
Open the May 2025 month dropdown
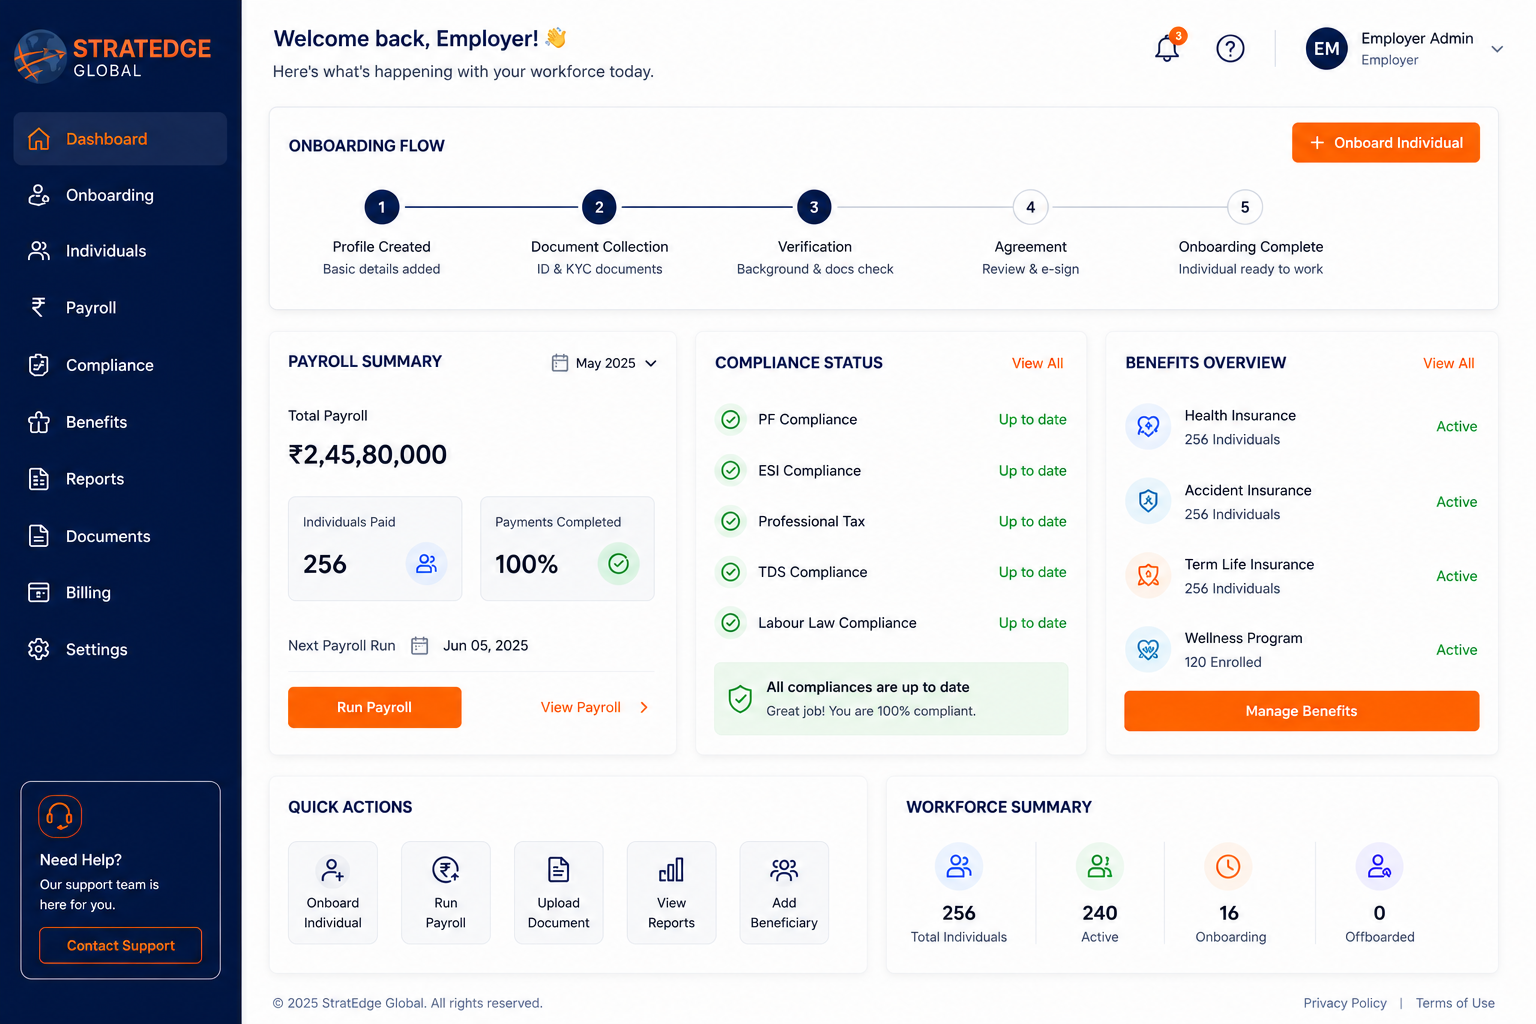(x=604, y=363)
